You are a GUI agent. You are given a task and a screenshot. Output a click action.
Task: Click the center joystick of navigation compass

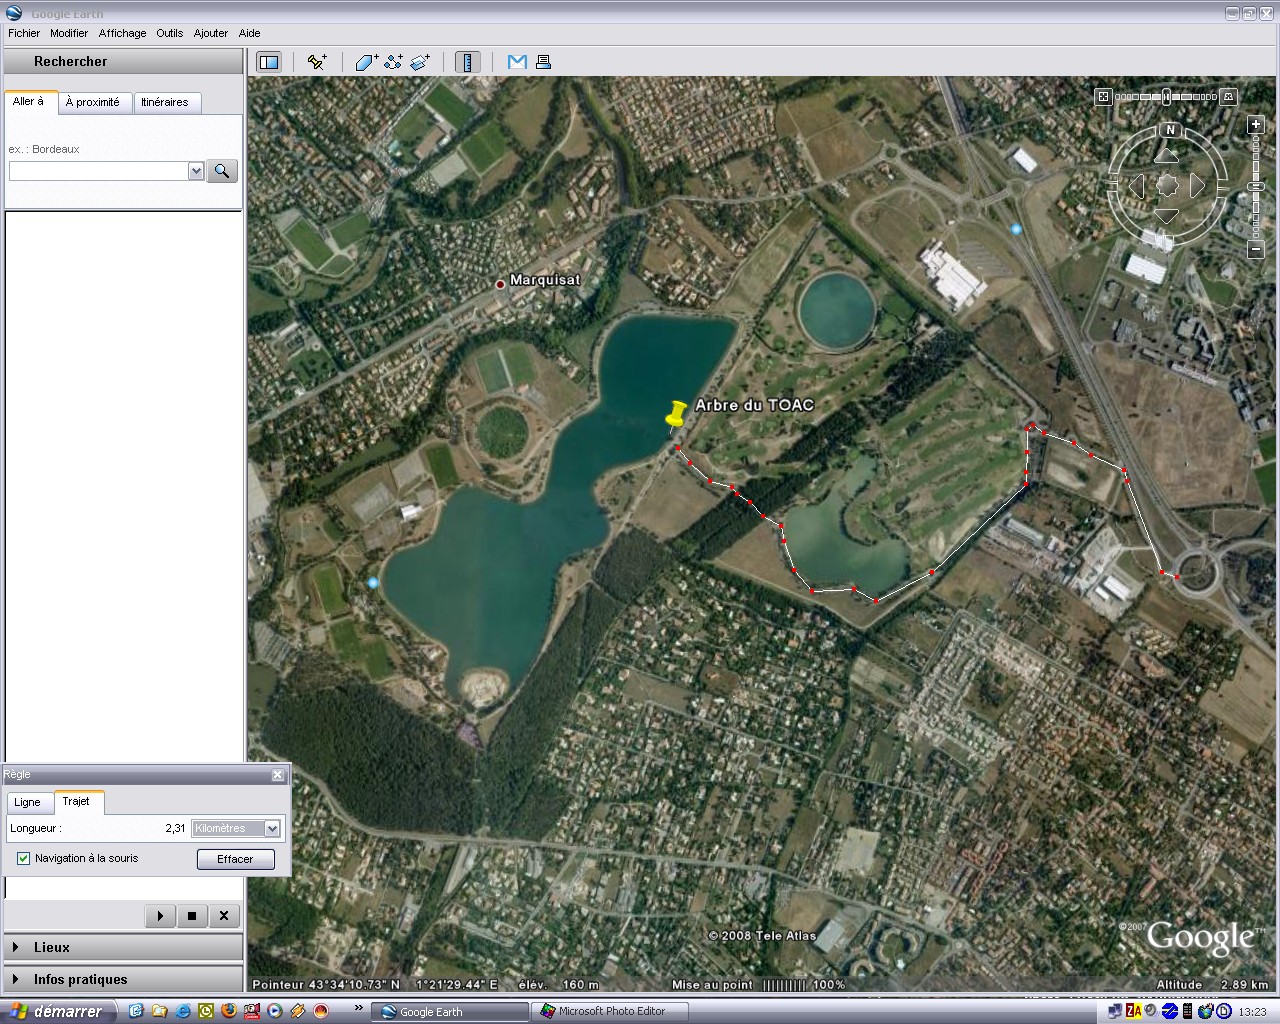[x=1167, y=185]
